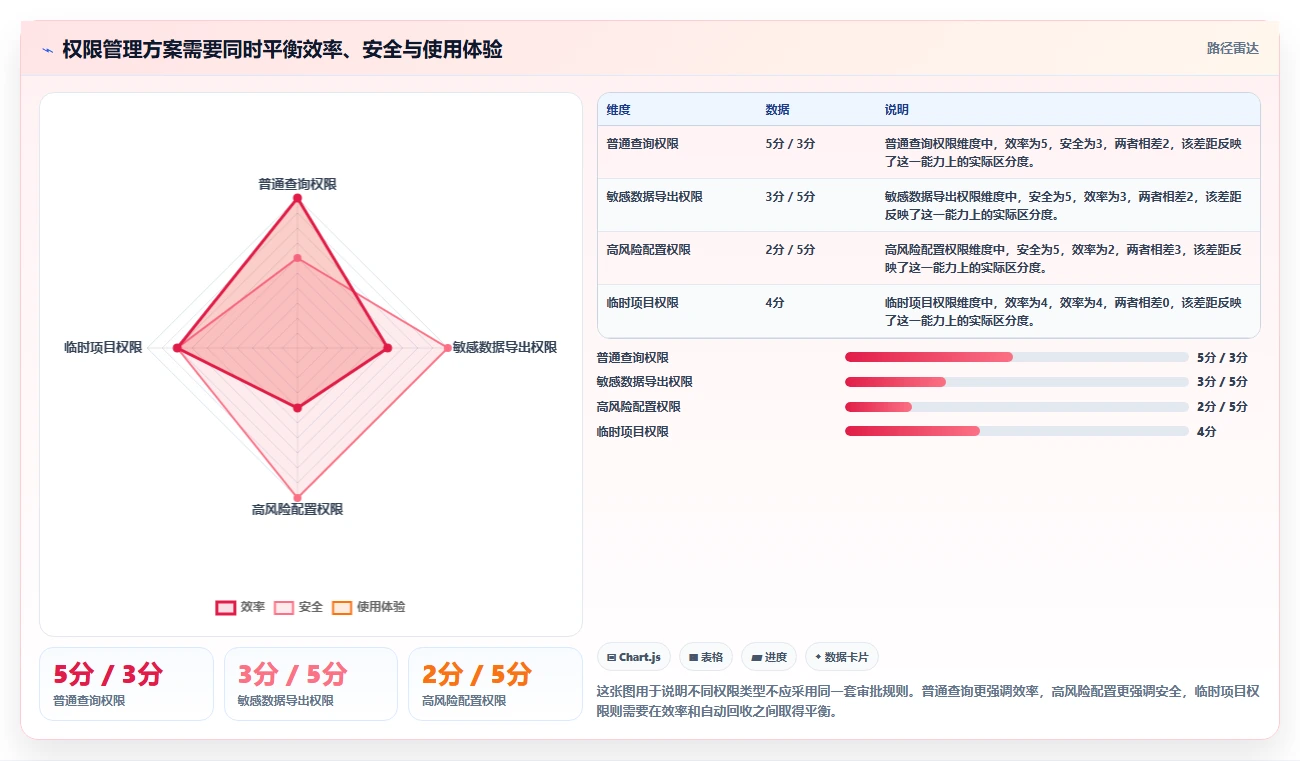Click the small icon in the 表格 tag

[x=693, y=657]
